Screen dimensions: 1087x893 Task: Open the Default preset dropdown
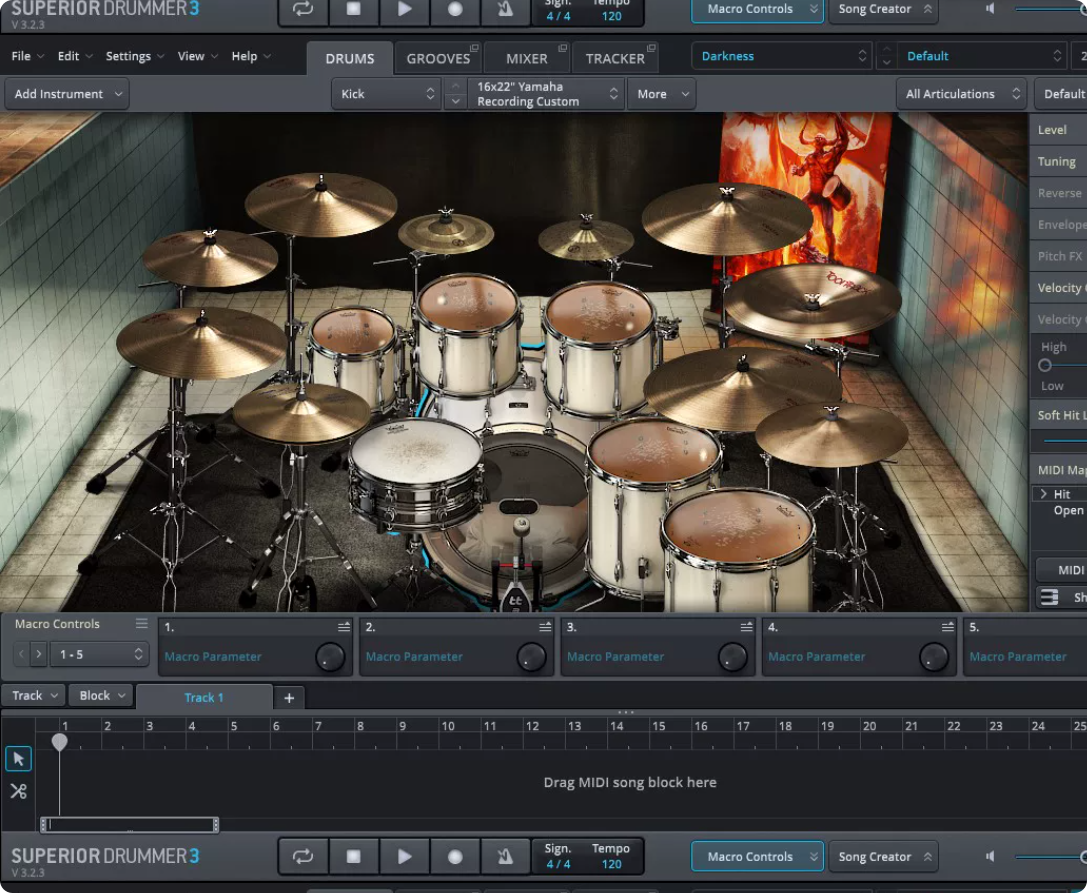click(x=982, y=56)
